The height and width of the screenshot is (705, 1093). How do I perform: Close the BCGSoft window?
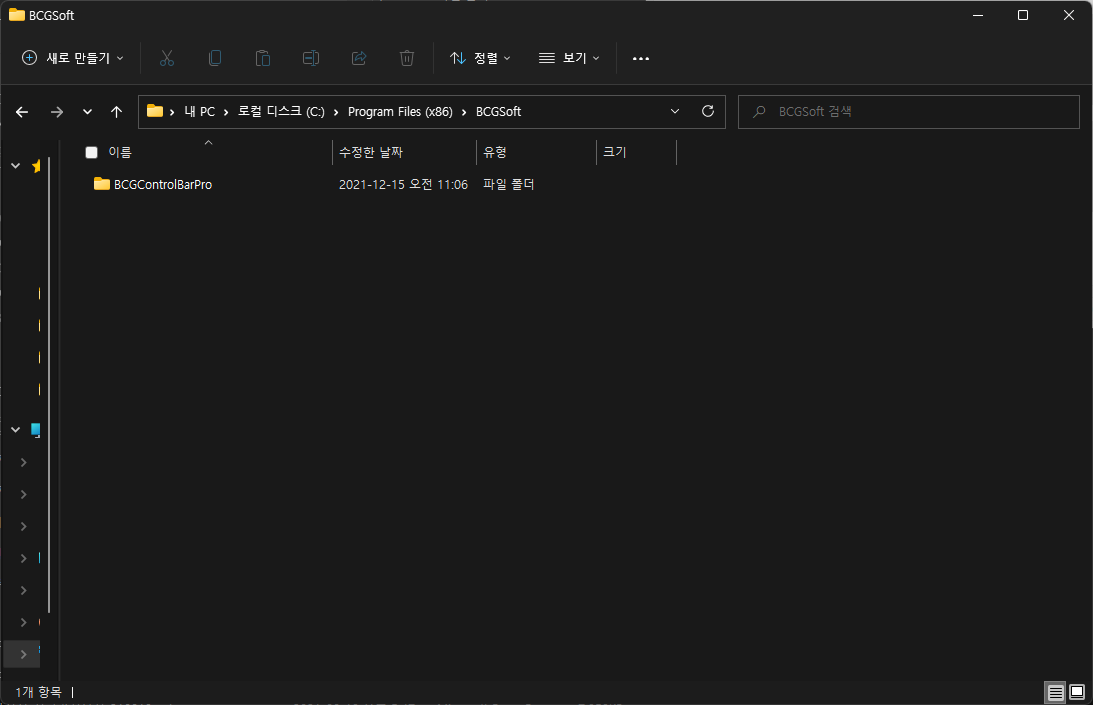pyautogui.click(x=1069, y=15)
